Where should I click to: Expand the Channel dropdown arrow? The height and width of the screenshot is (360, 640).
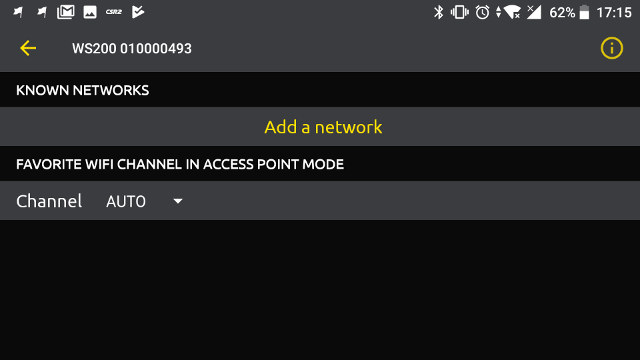click(x=178, y=201)
